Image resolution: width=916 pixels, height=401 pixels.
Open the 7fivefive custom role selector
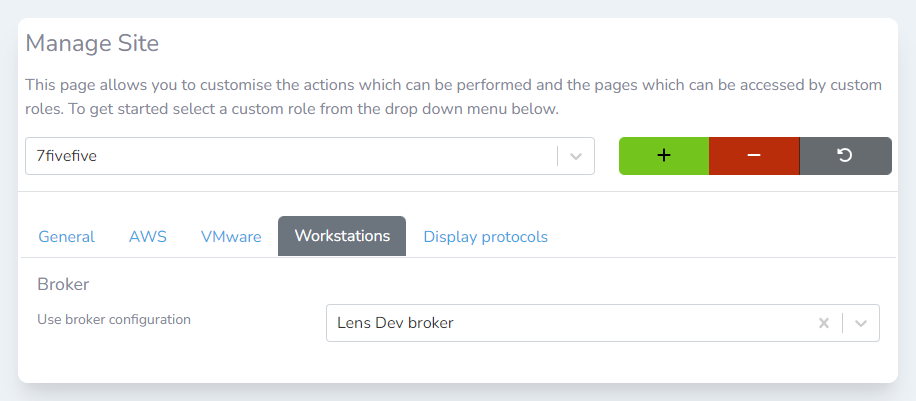pos(290,156)
